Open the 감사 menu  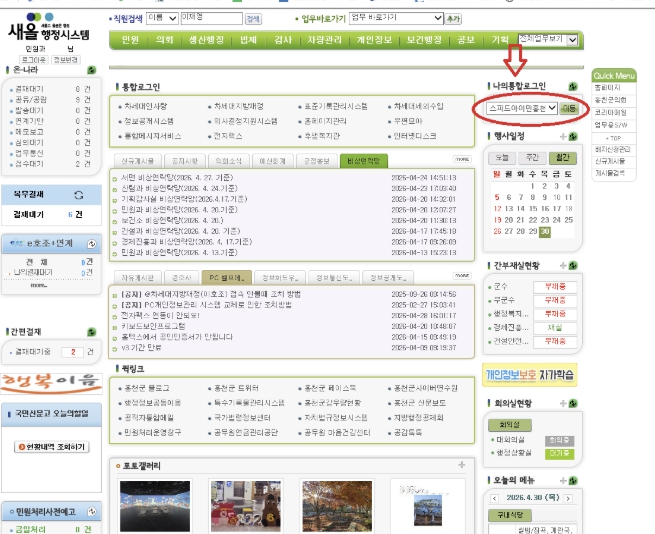[283, 40]
